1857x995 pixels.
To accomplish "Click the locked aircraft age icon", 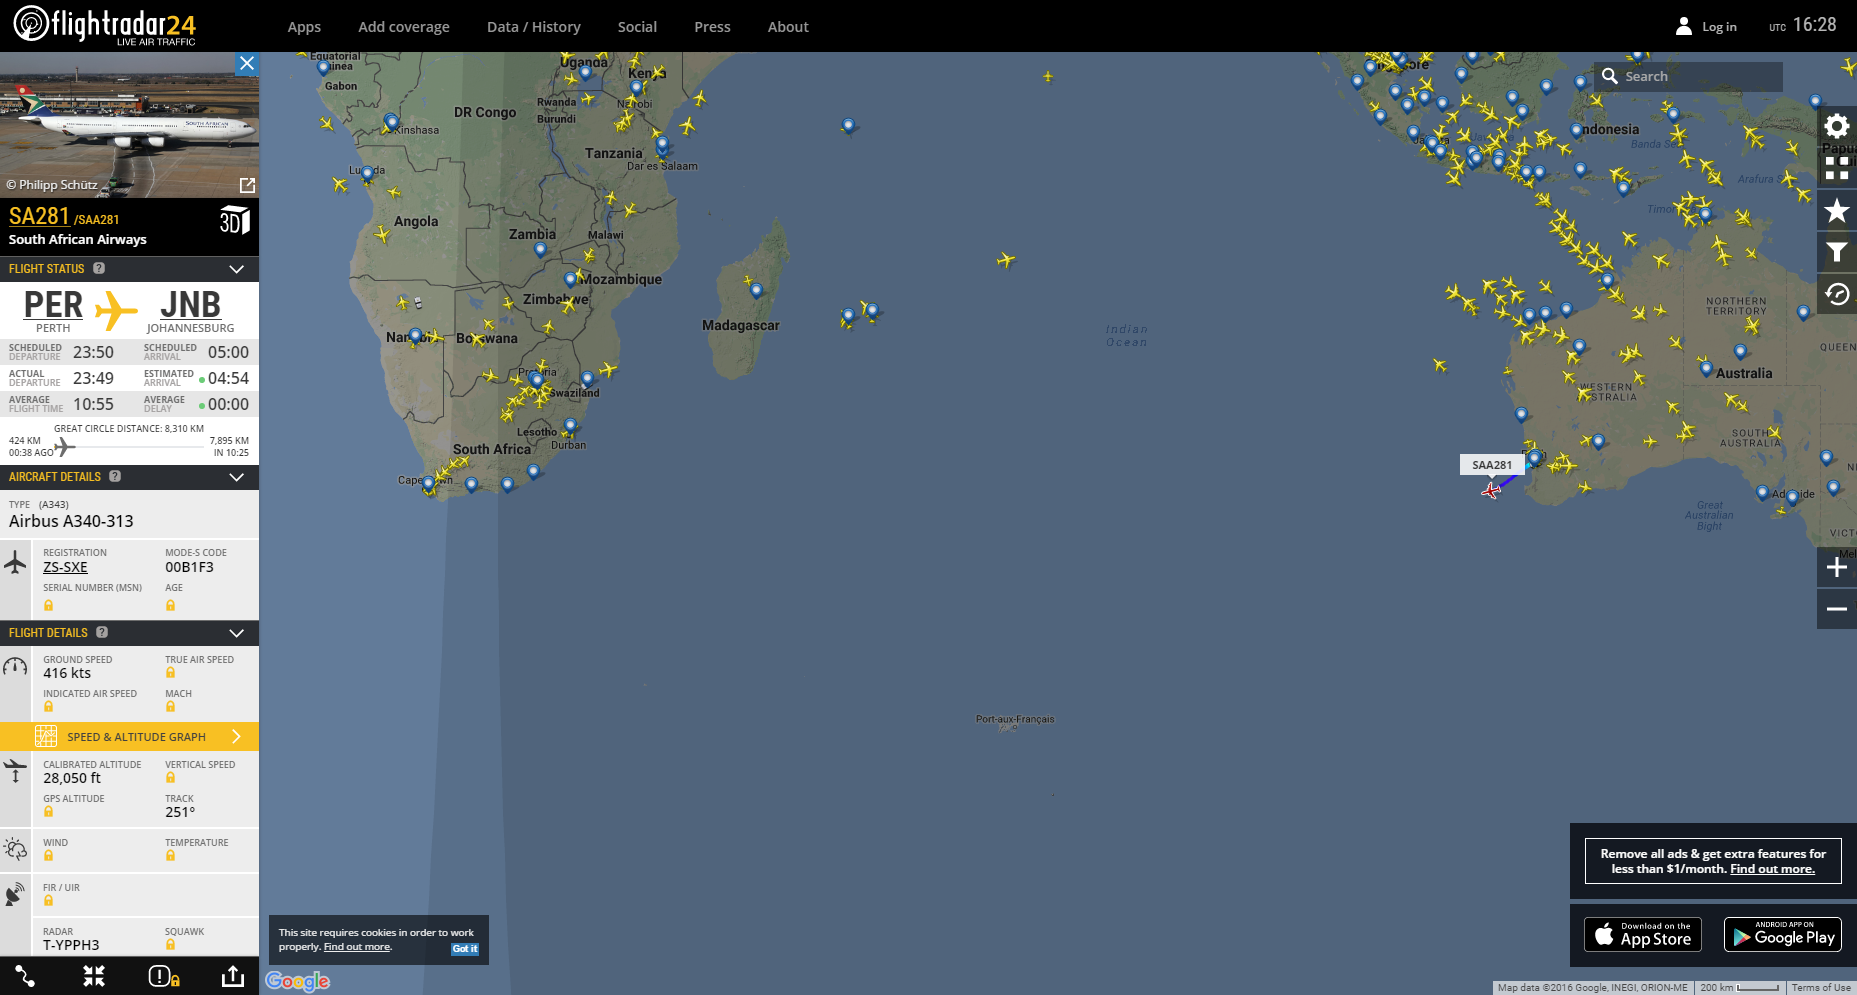I will 170,605.
